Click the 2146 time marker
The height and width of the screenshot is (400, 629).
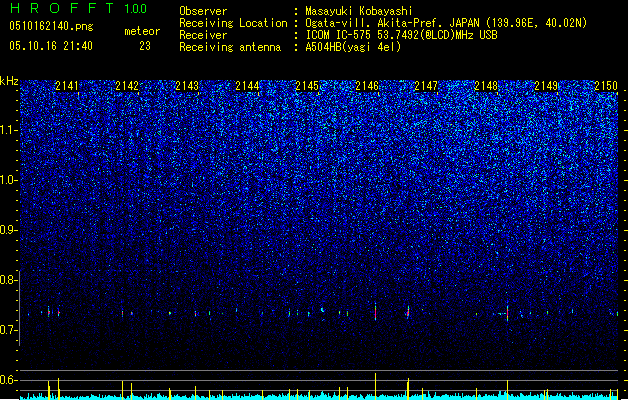click(367, 86)
